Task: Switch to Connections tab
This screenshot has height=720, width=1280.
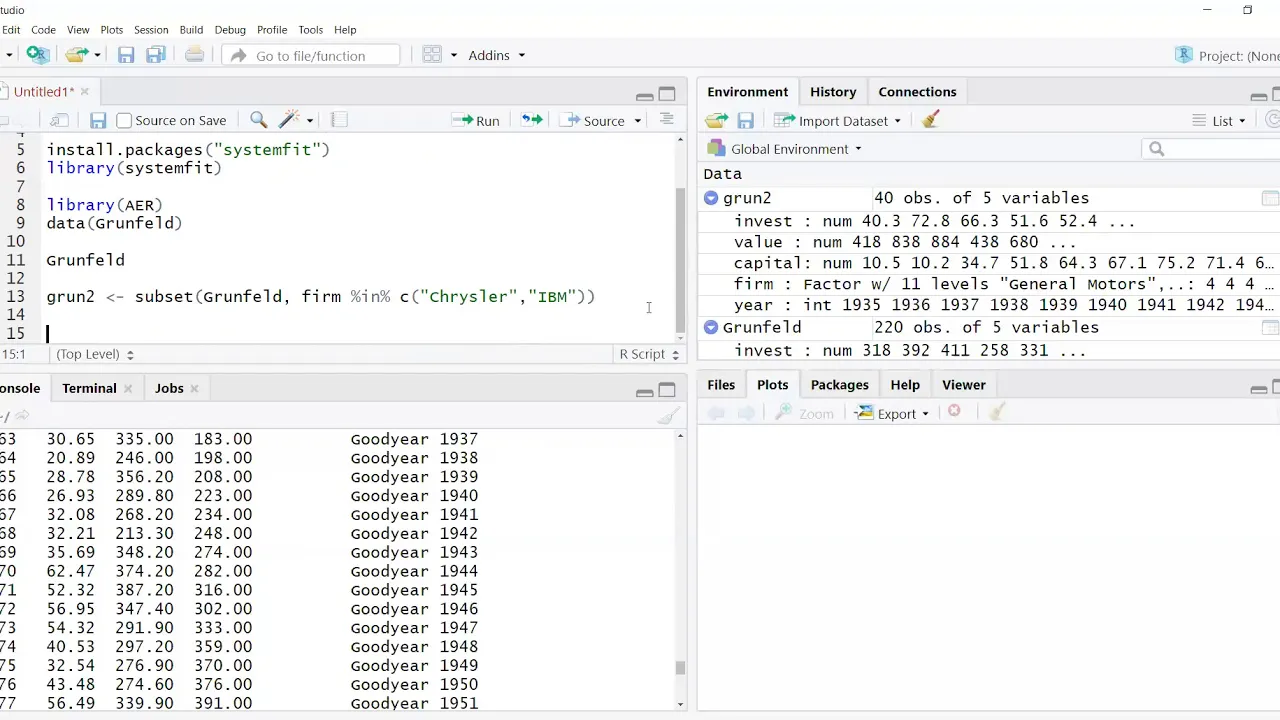Action: tap(917, 91)
